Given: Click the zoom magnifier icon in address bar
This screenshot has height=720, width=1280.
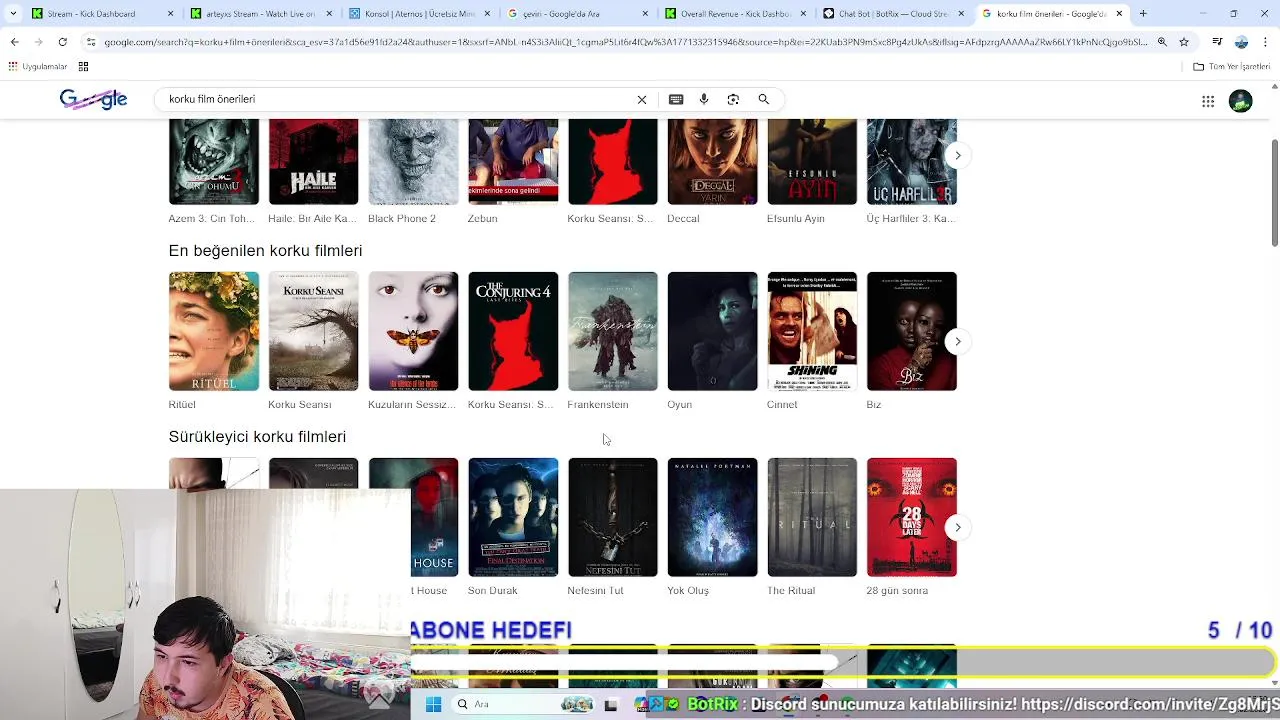Looking at the screenshot, I should point(1162,42).
